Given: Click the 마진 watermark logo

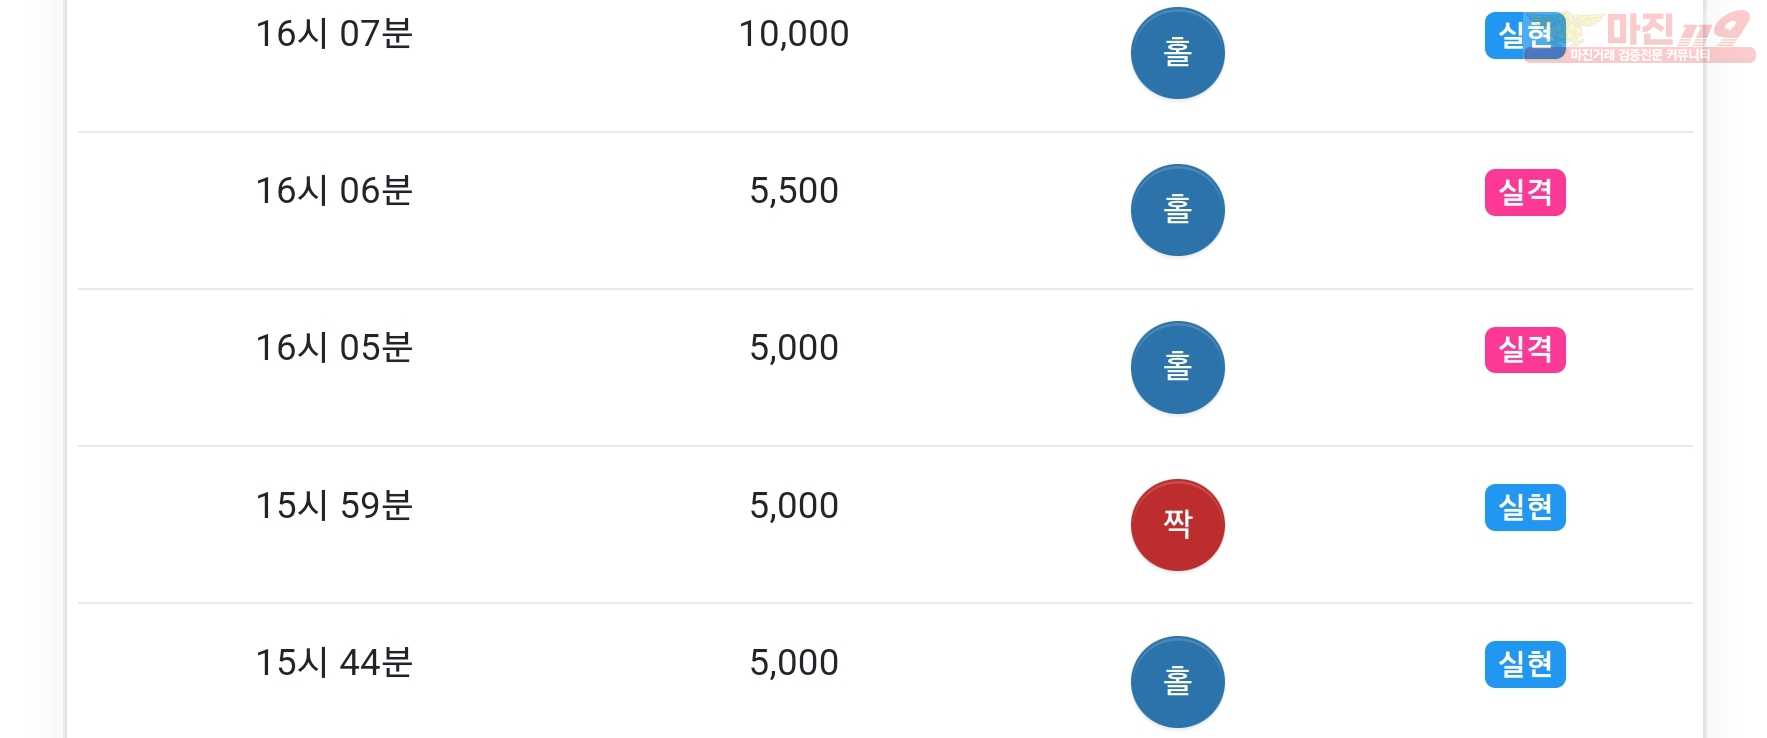Looking at the screenshot, I should [1655, 36].
